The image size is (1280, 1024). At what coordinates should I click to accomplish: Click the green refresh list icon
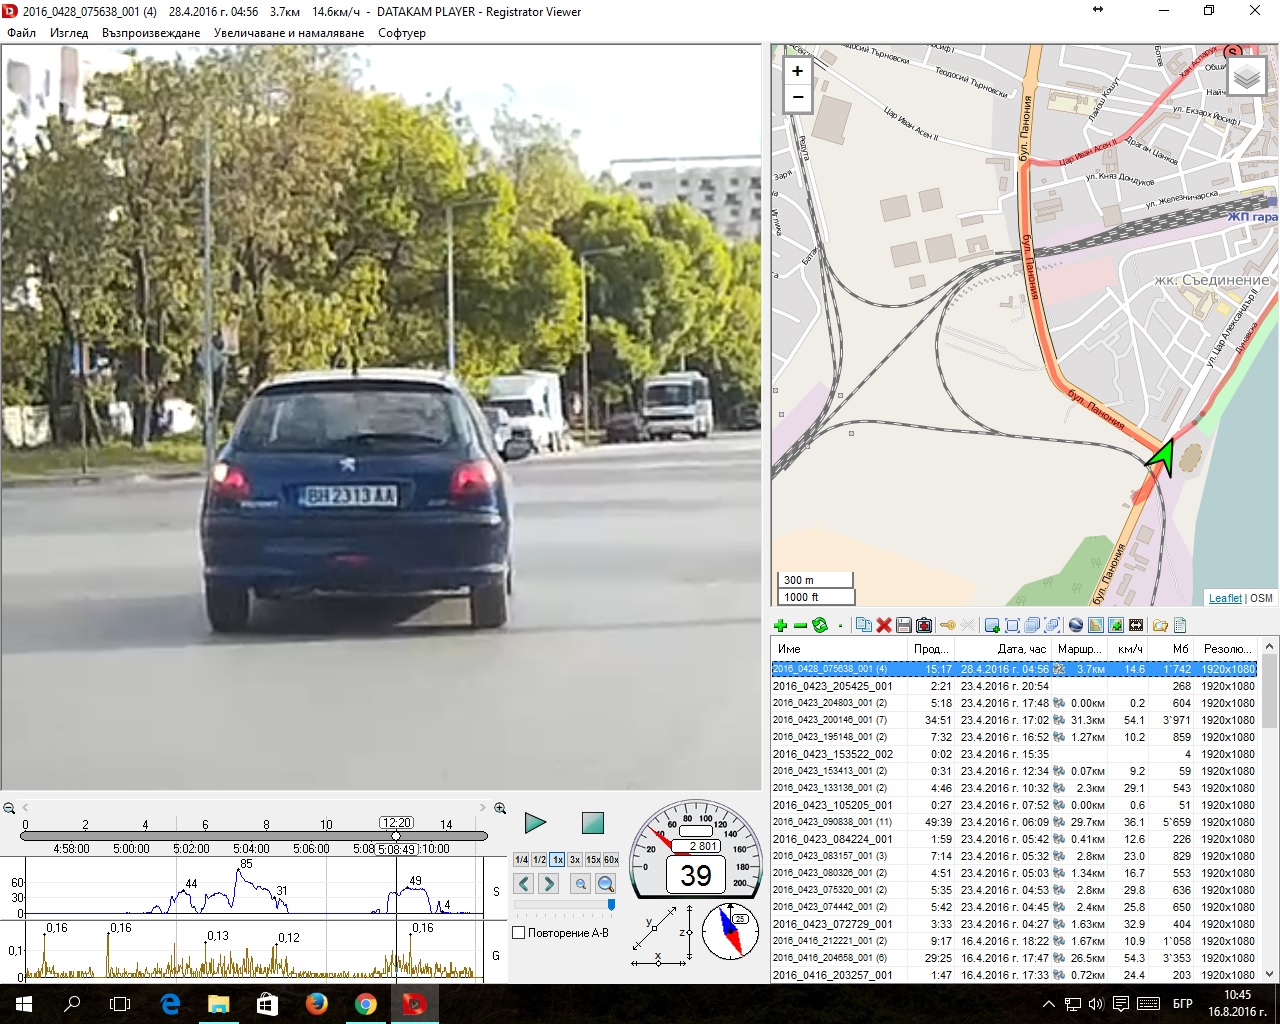click(x=820, y=626)
